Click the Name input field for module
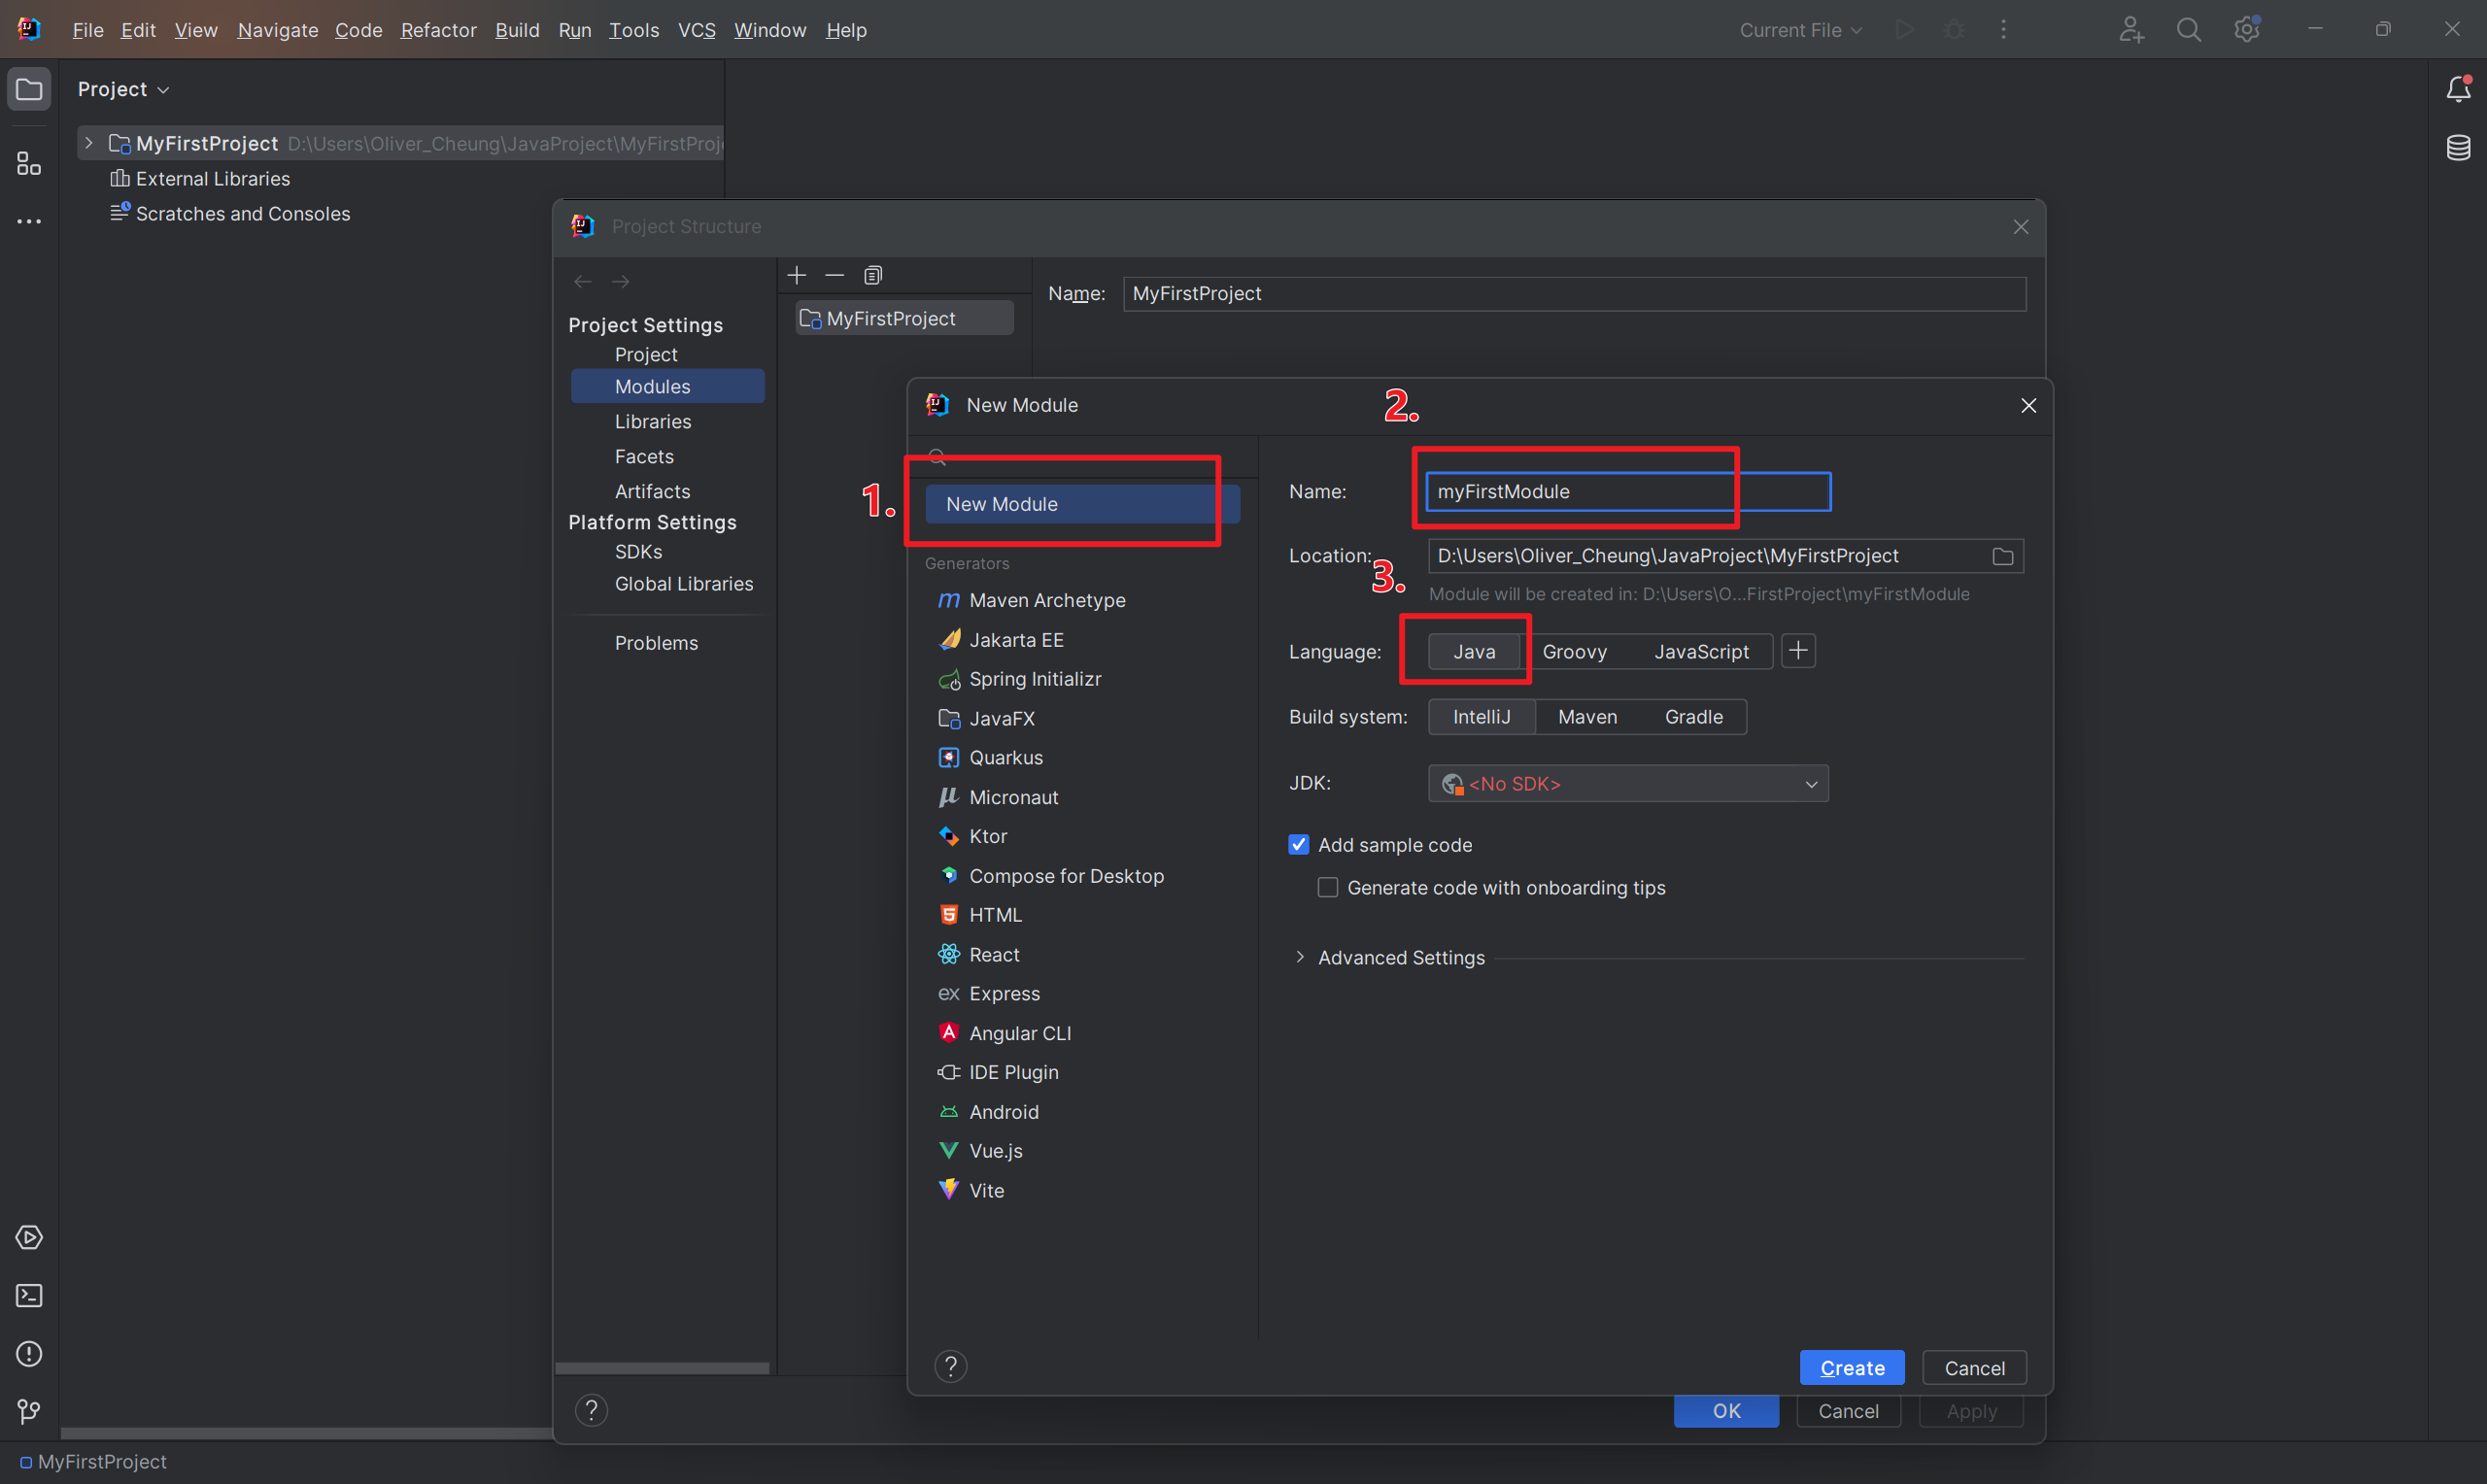This screenshot has width=2487, height=1484. 1627,491
